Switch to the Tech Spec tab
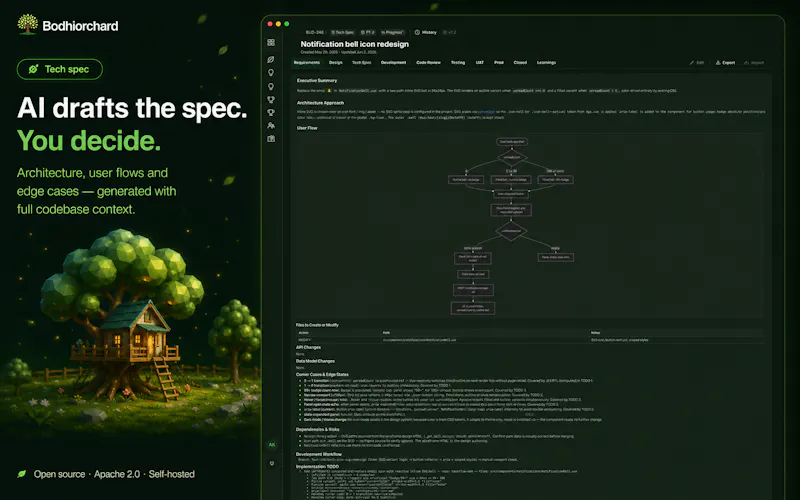 362,63
